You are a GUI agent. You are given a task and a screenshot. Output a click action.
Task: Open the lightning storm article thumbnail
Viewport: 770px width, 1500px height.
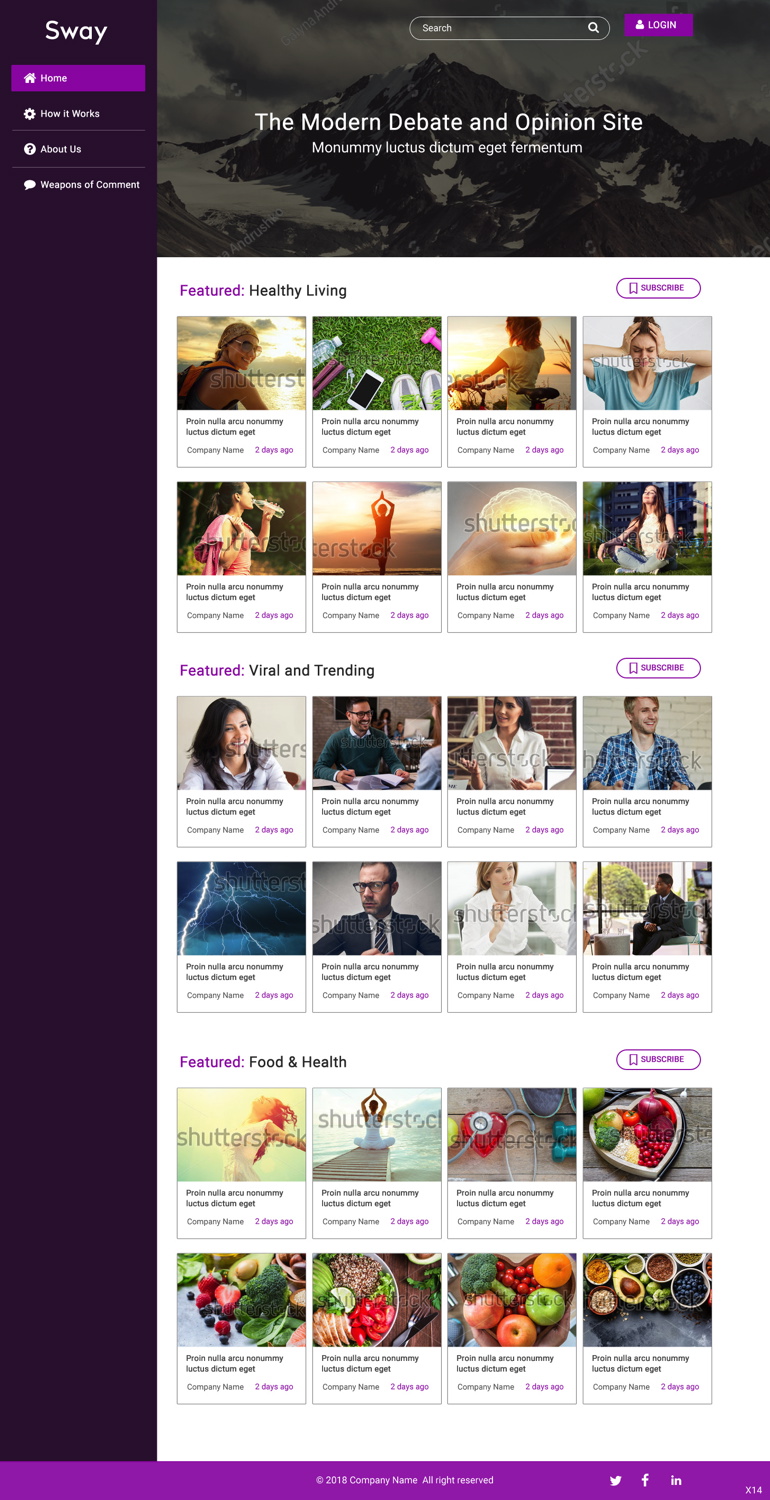pyautogui.click(x=242, y=909)
